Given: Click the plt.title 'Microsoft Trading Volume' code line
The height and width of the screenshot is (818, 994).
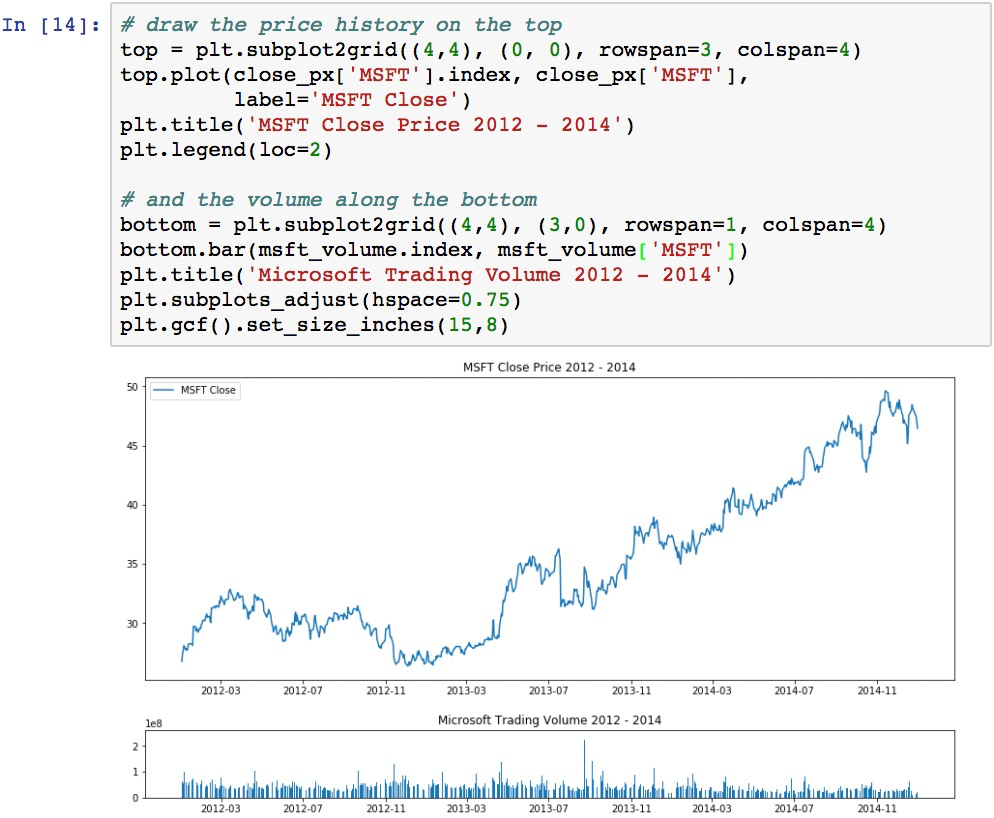Looking at the screenshot, I should [428, 275].
